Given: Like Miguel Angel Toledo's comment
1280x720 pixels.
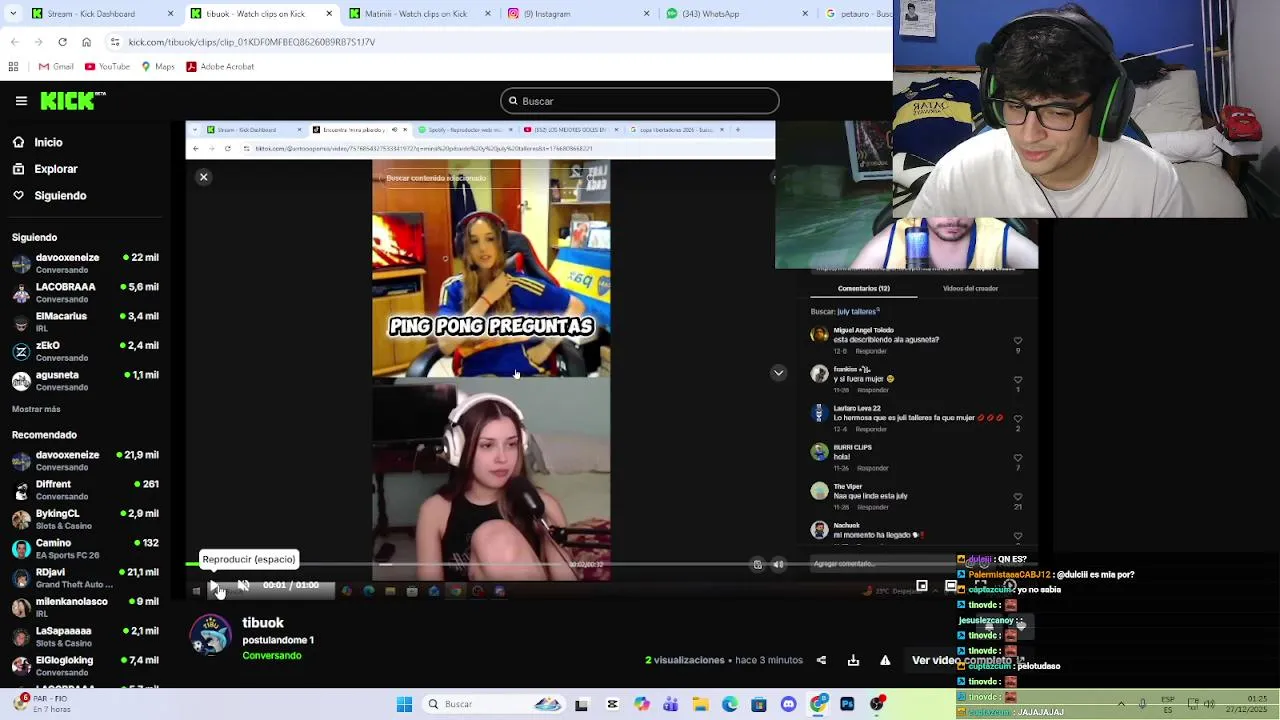Looking at the screenshot, I should (x=1018, y=341).
